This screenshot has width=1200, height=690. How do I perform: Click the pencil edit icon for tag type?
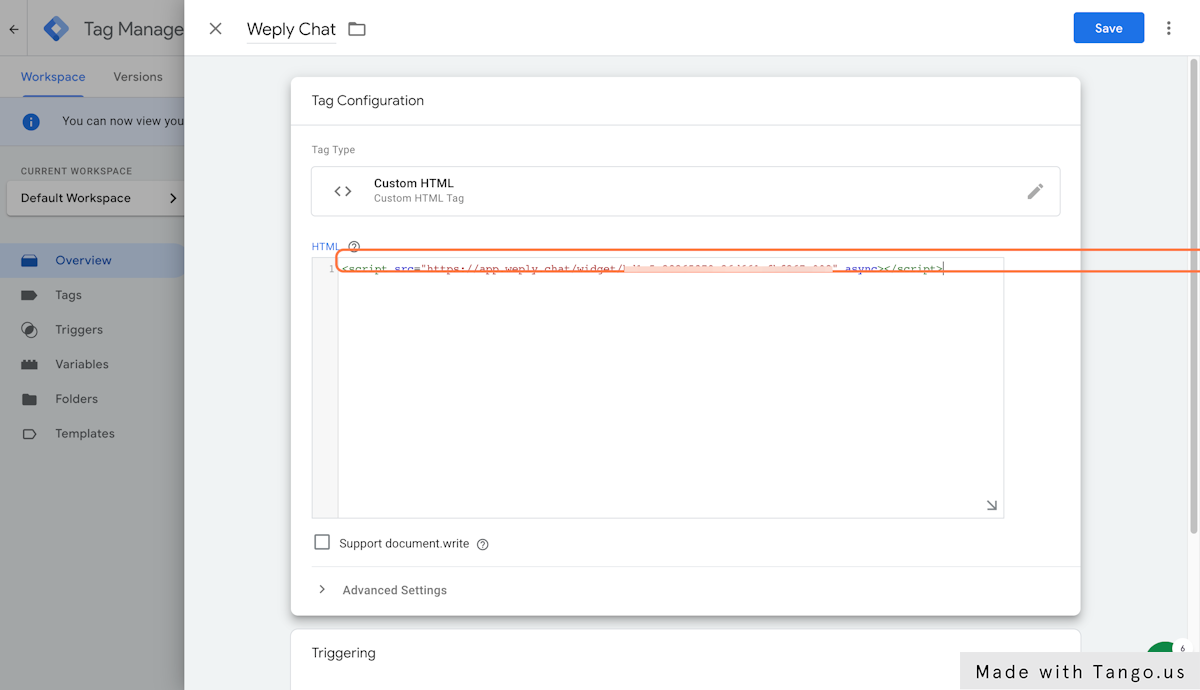point(1035,191)
